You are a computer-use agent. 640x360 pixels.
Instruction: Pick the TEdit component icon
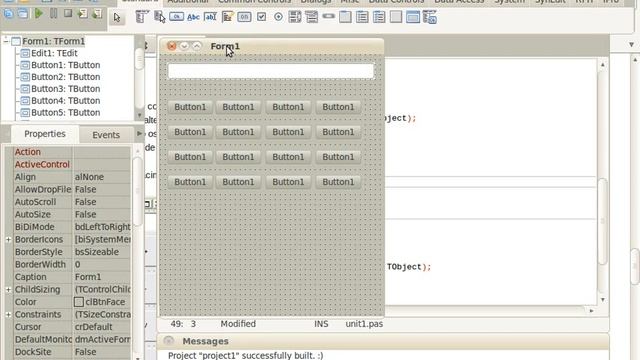[x=210, y=17]
